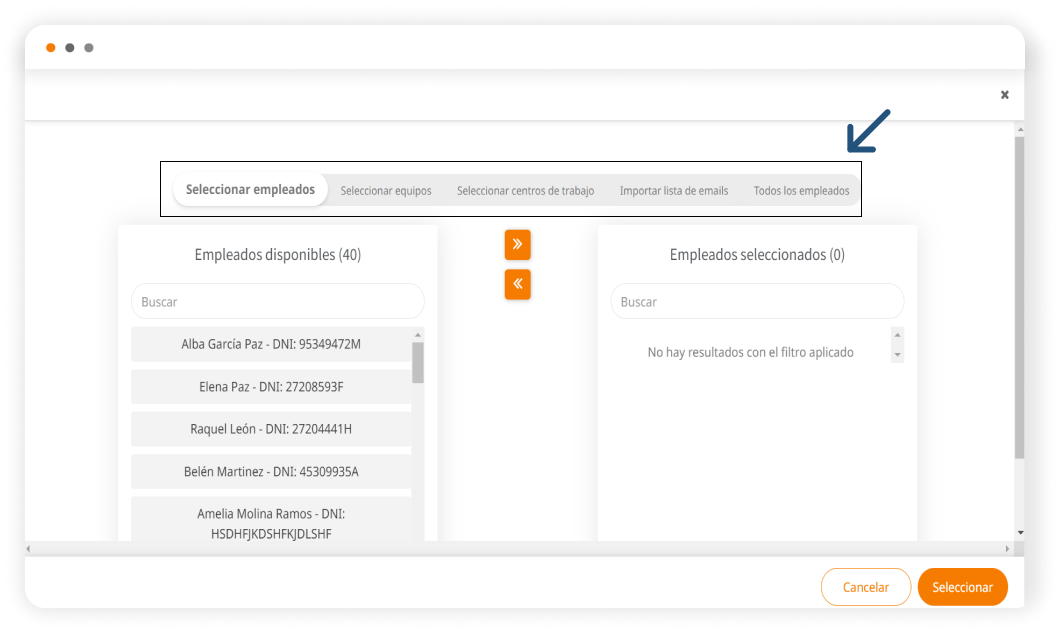Select the Todos los empleados tab
The width and height of the screenshot is (1061, 633).
point(801,191)
